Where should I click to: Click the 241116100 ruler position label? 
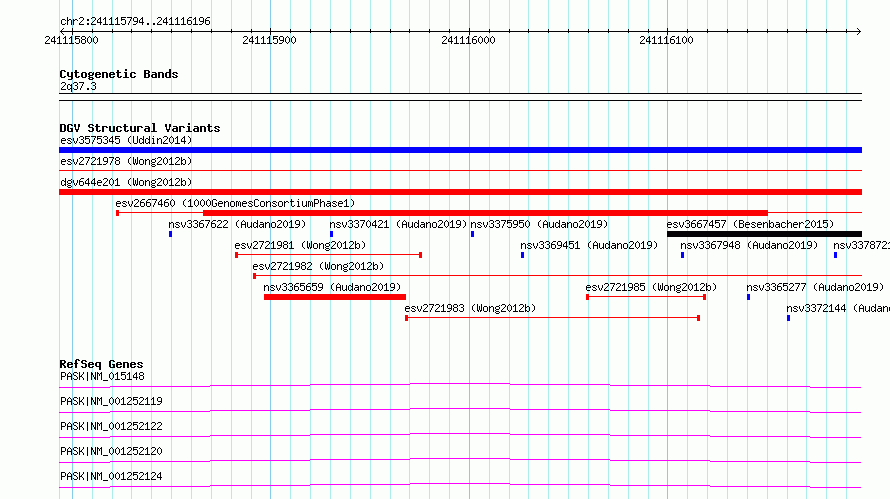(666, 40)
